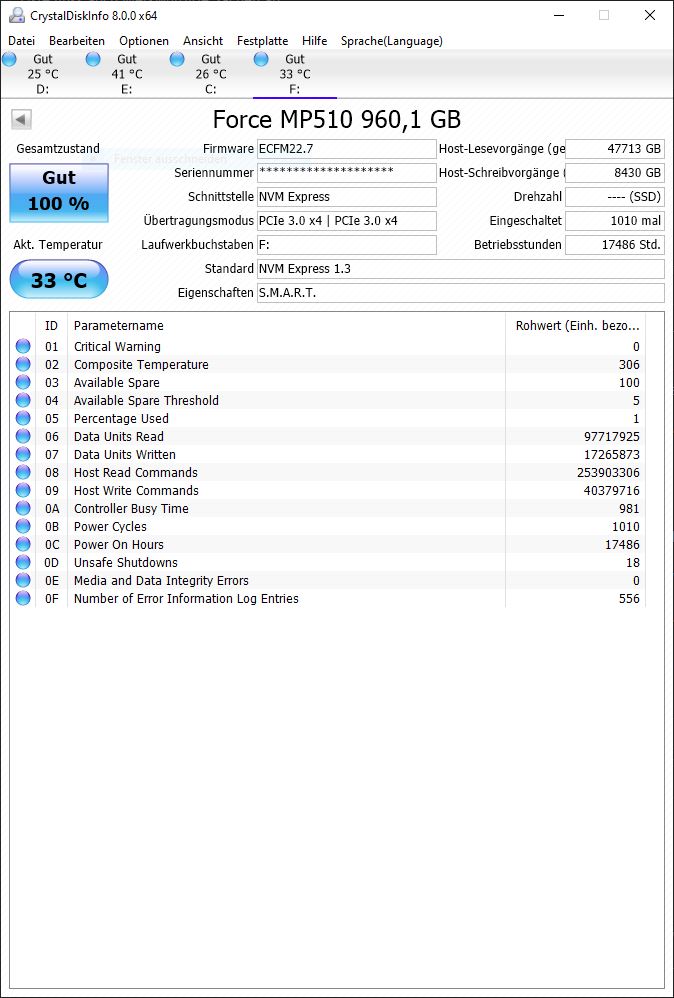This screenshot has height=998, width=674.
Task: Select the Unsafe Shutdowns parameter name
Action: coord(125,563)
